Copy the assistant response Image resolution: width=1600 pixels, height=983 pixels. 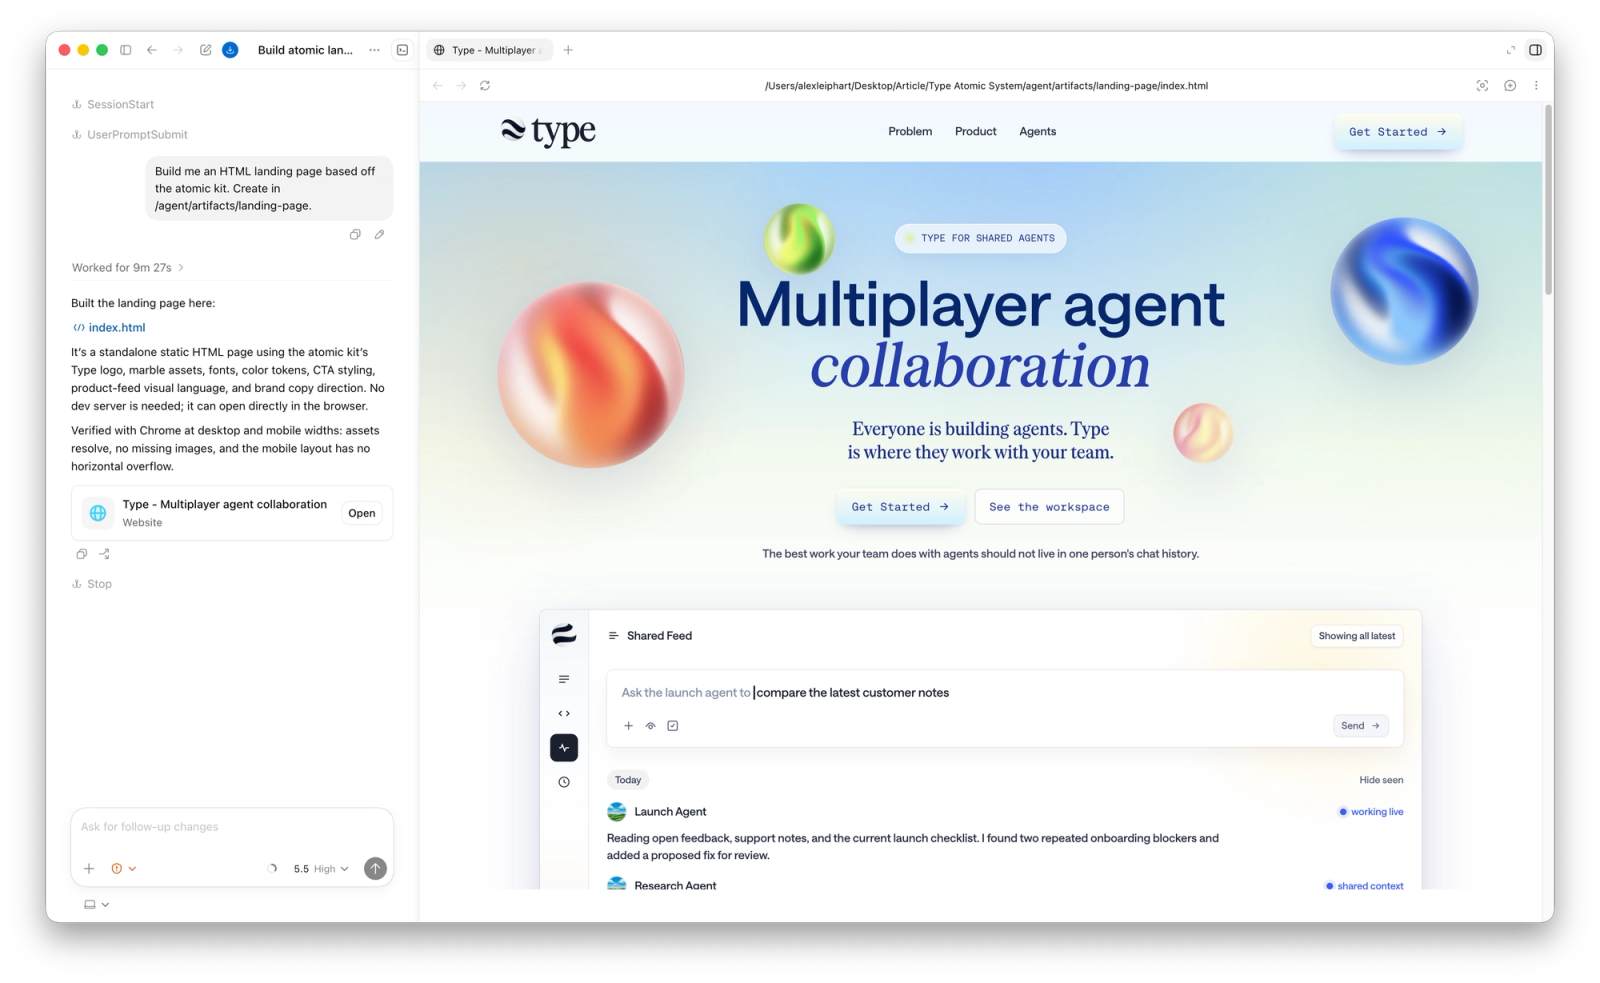[82, 554]
